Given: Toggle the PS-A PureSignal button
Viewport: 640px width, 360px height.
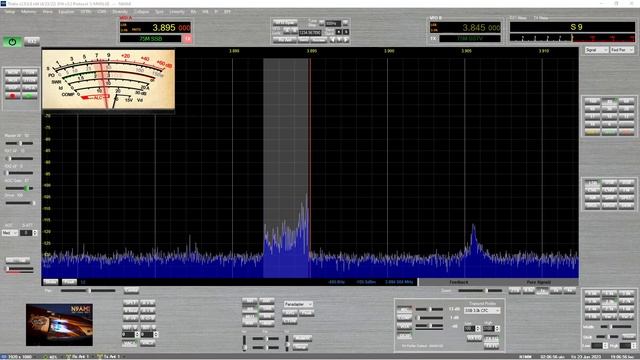Looking at the screenshot, I should coord(29,88).
